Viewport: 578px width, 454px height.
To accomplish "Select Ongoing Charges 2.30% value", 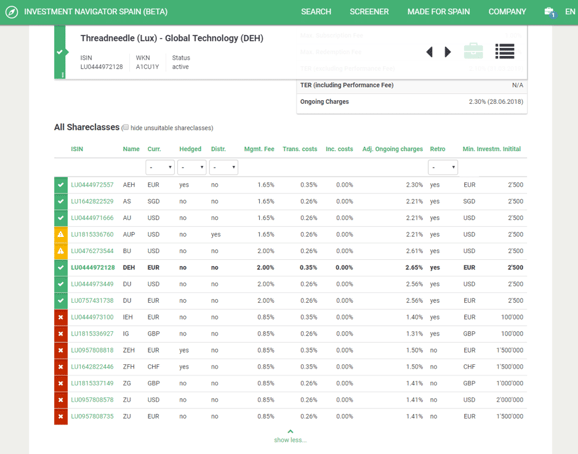I will coord(496,102).
